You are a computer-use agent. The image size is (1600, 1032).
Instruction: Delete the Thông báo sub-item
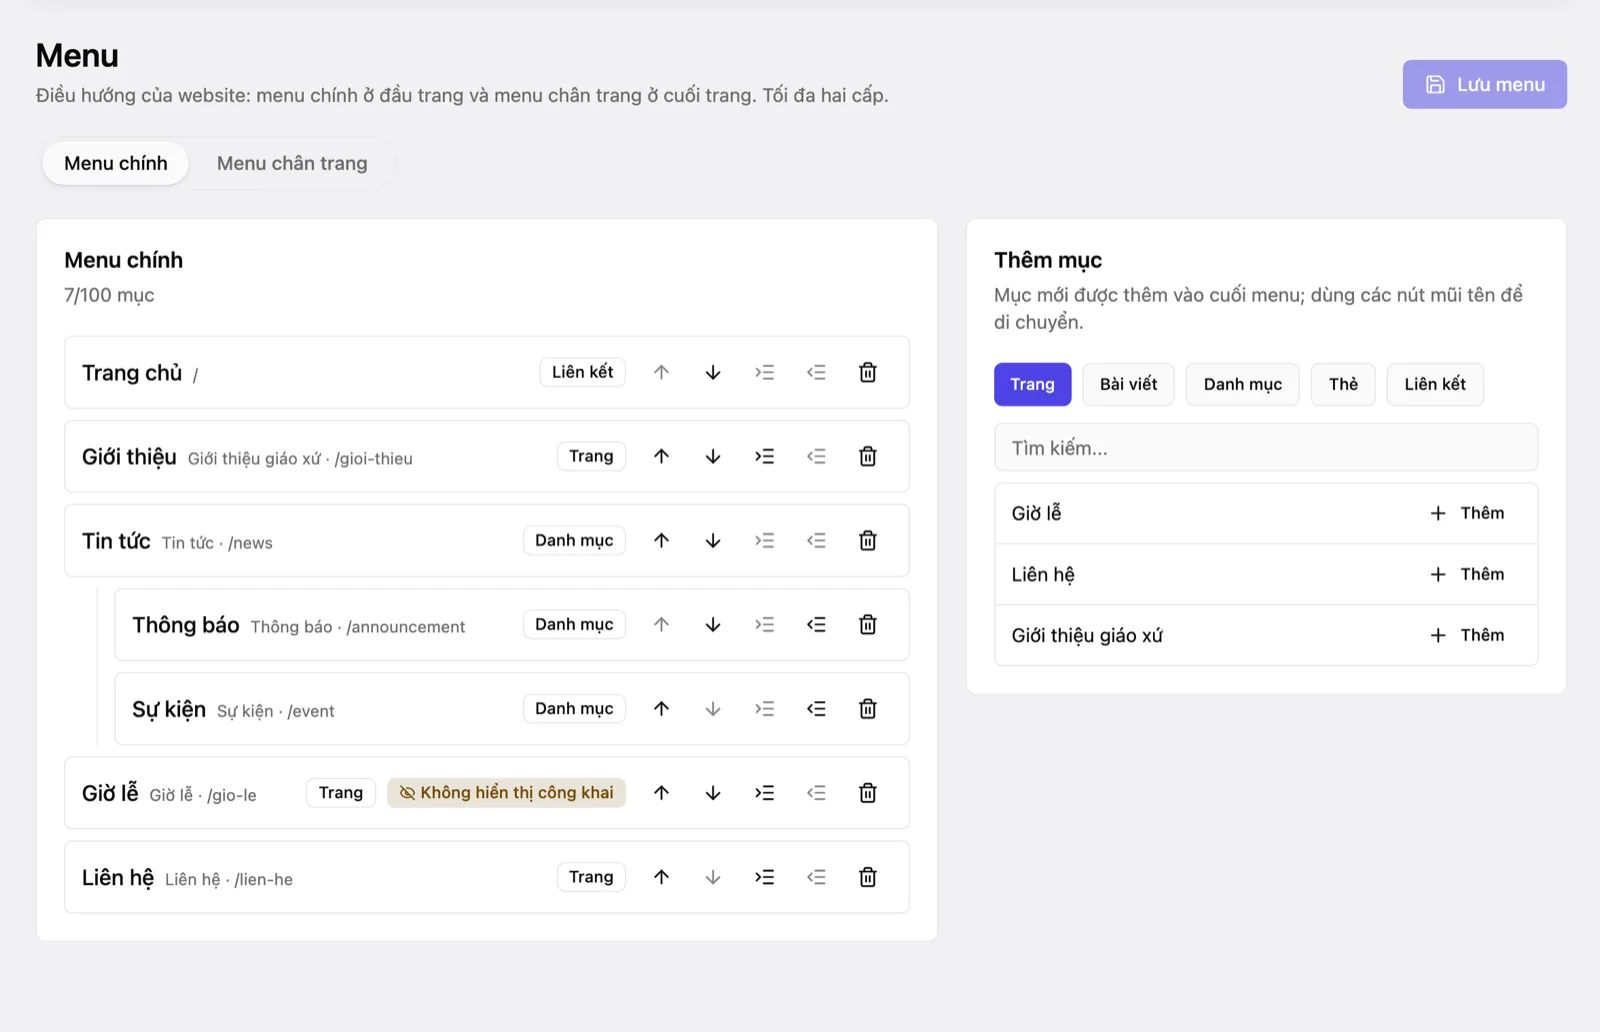(x=868, y=624)
